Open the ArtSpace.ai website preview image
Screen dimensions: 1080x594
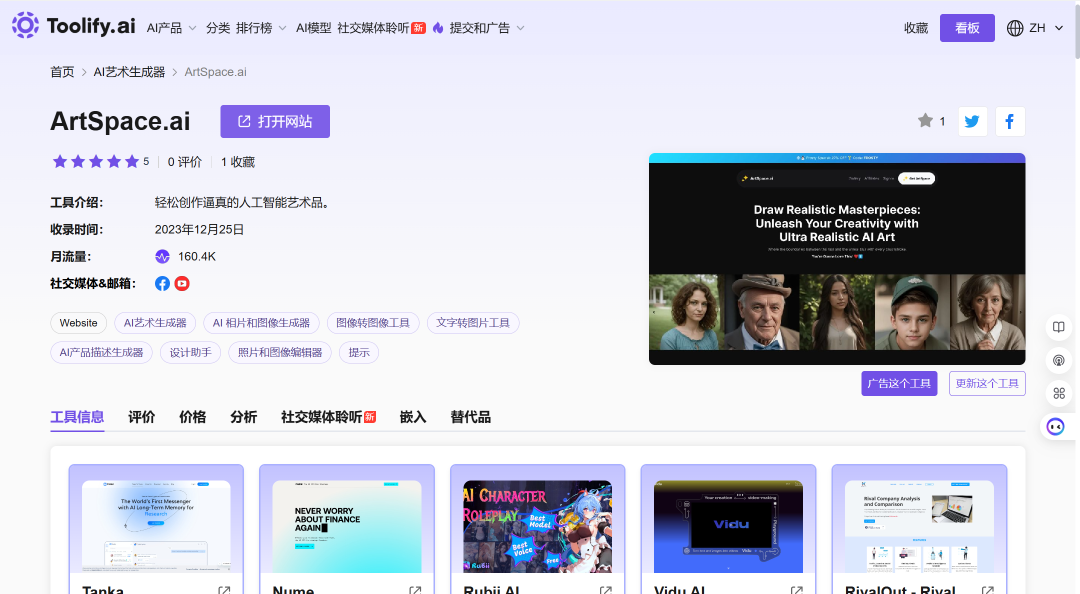837,259
